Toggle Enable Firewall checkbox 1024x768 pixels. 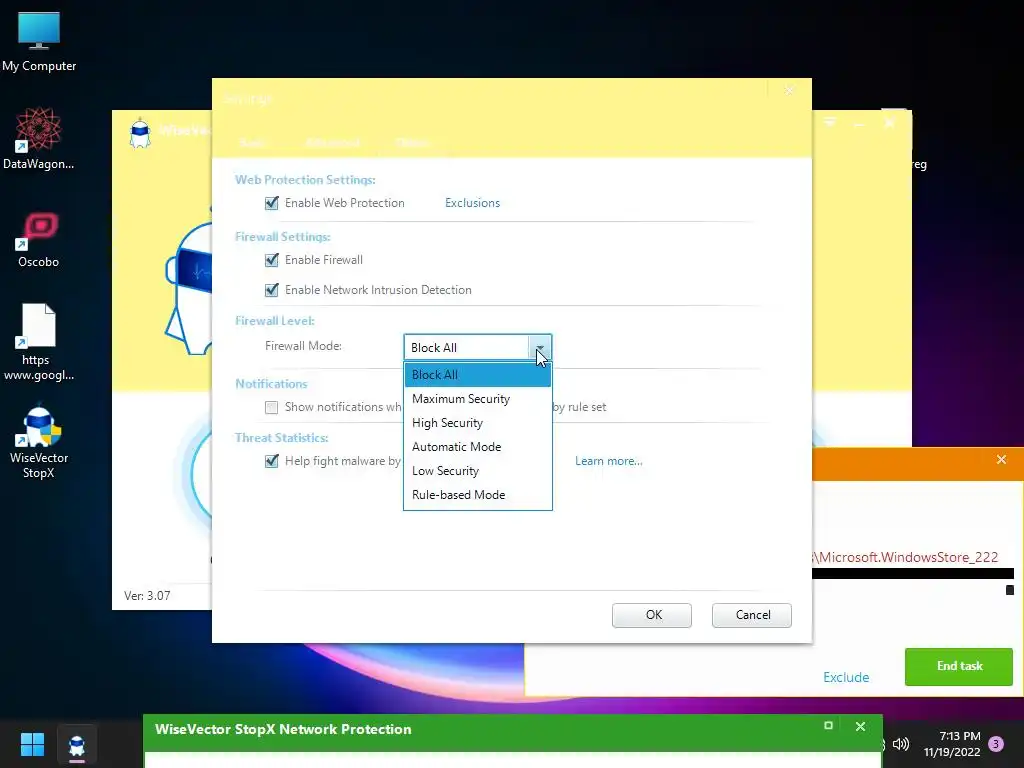(x=272, y=260)
